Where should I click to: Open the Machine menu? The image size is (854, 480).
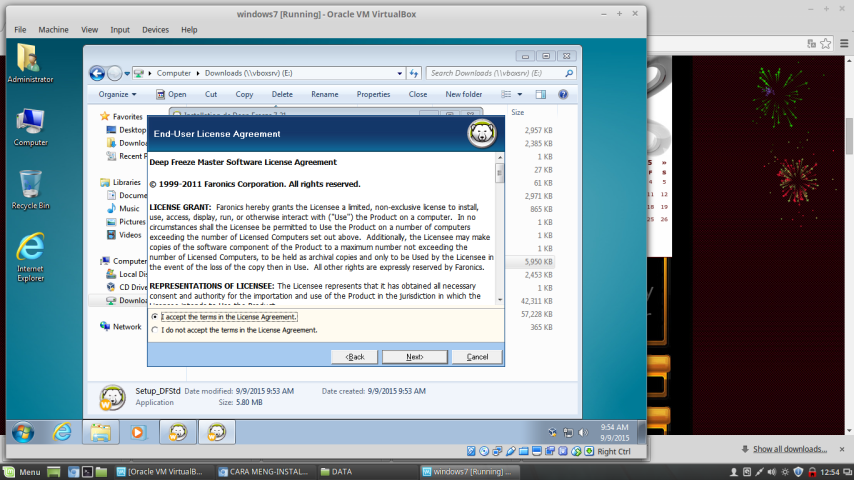53,30
